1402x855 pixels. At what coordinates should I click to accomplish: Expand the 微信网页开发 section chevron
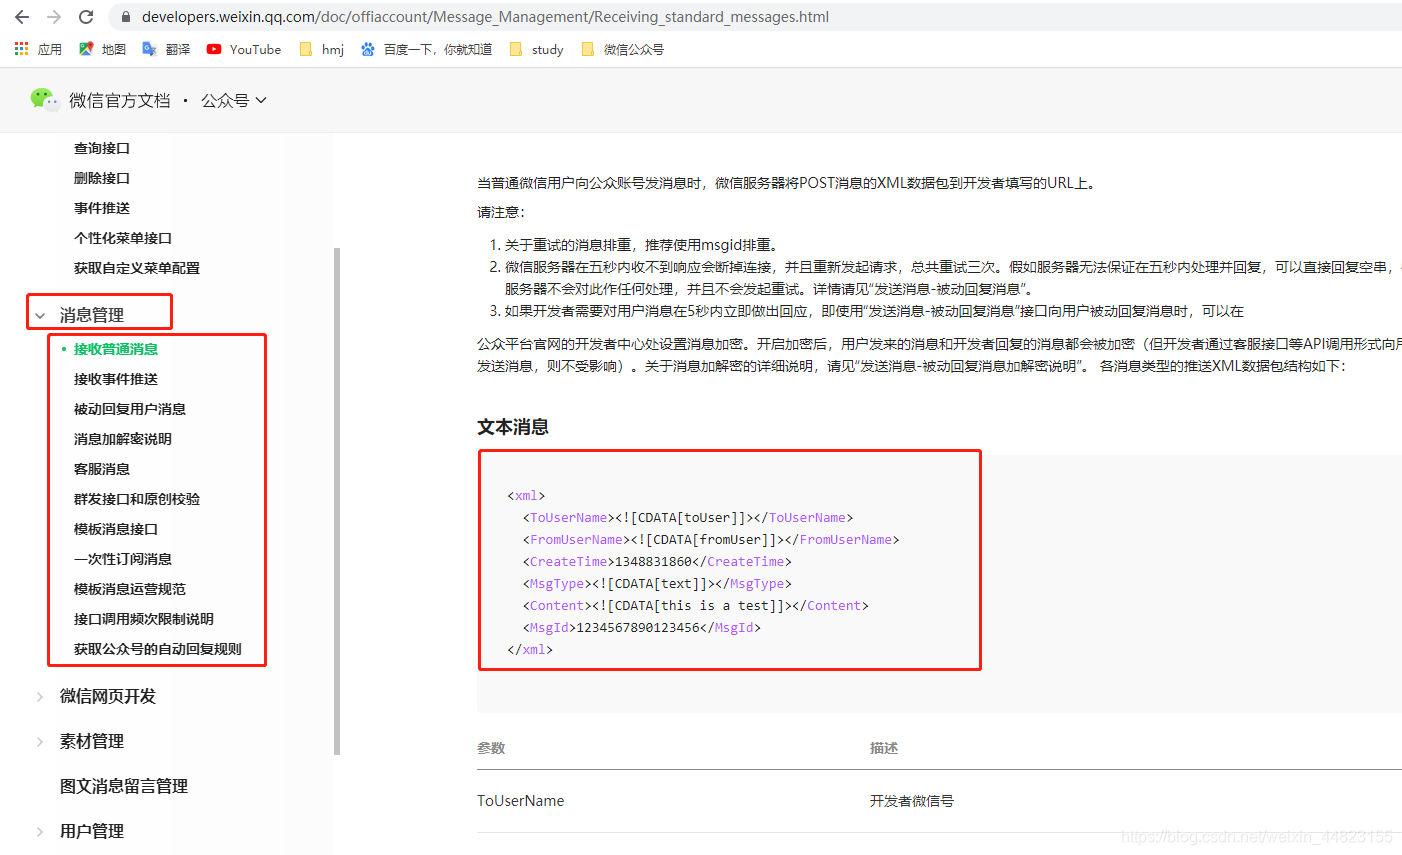[40, 697]
